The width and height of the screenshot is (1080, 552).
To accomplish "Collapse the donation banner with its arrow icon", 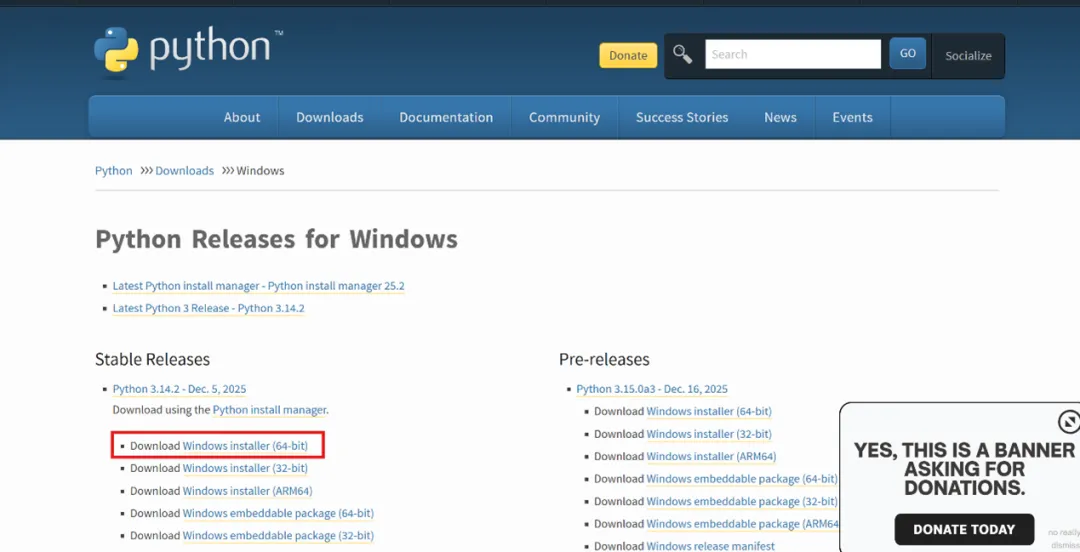I will pos(1068,421).
